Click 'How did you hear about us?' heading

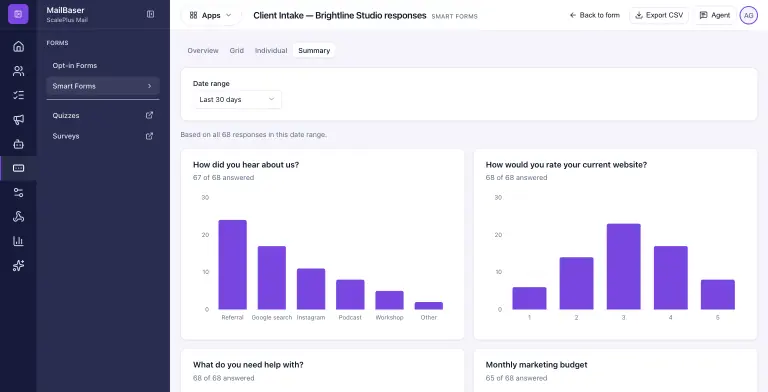tap(246, 165)
